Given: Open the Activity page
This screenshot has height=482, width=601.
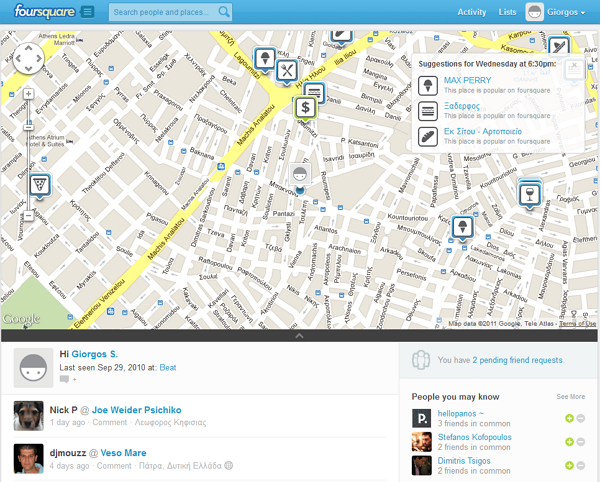Looking at the screenshot, I should tap(471, 12).
